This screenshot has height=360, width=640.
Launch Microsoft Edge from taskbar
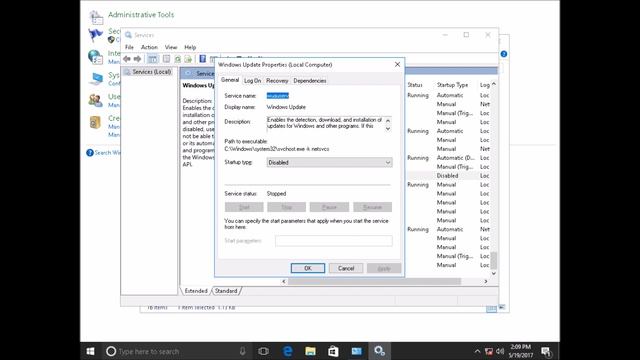(287, 351)
